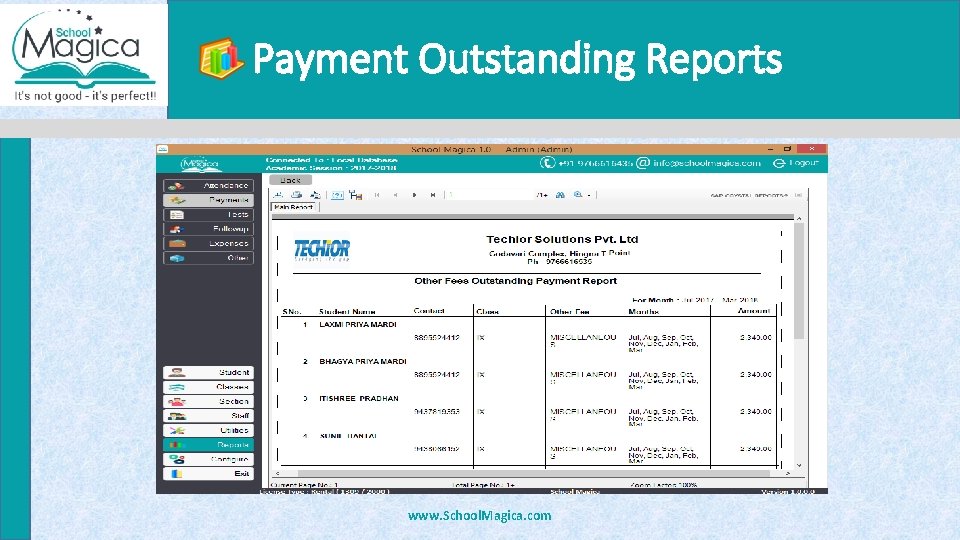Click the Amount column header
Image resolution: width=960 pixels, height=540 pixels.
(754, 311)
